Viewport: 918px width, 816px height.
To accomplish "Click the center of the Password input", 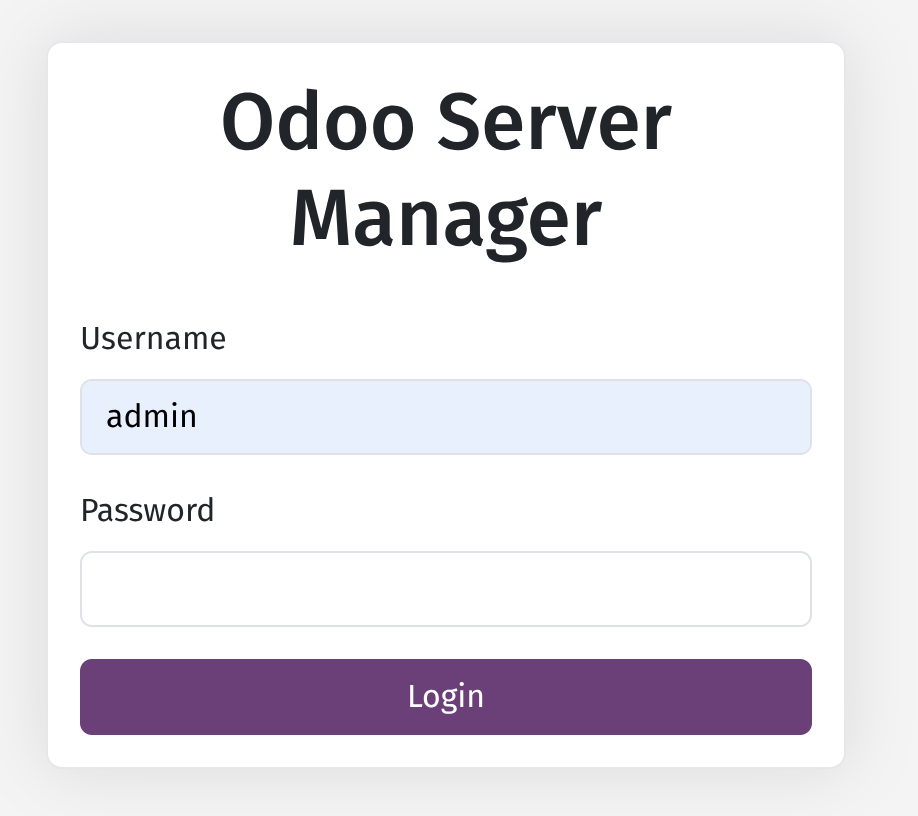I will (446, 589).
